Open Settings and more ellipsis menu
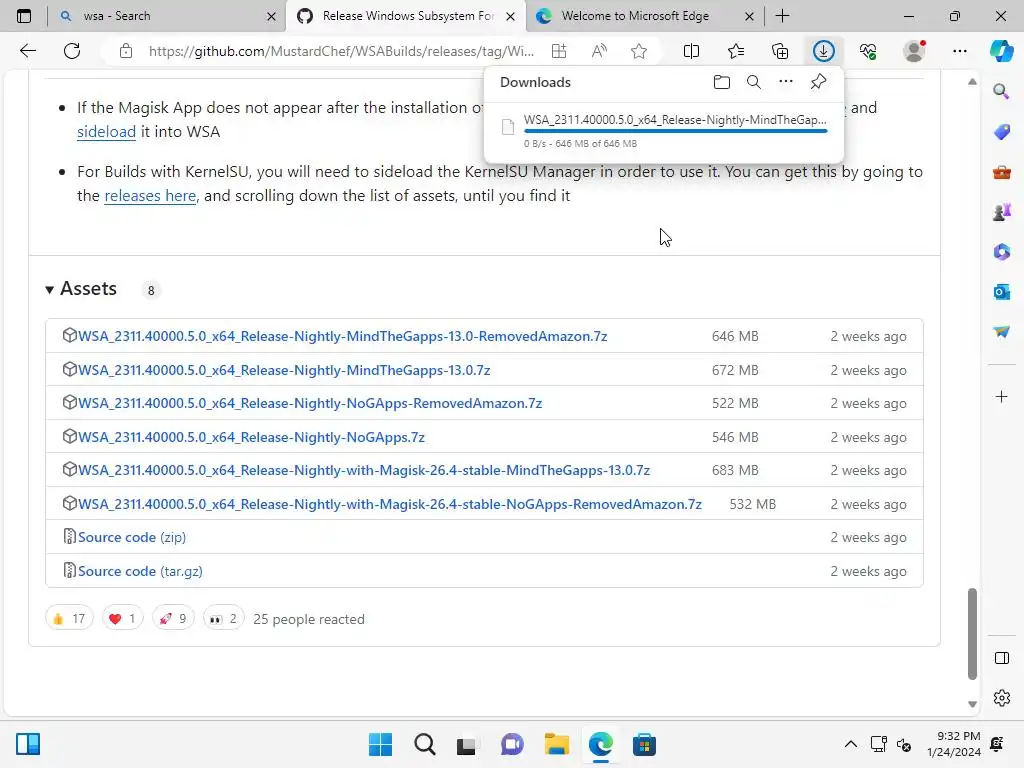The height and width of the screenshot is (768, 1024). coord(959,51)
